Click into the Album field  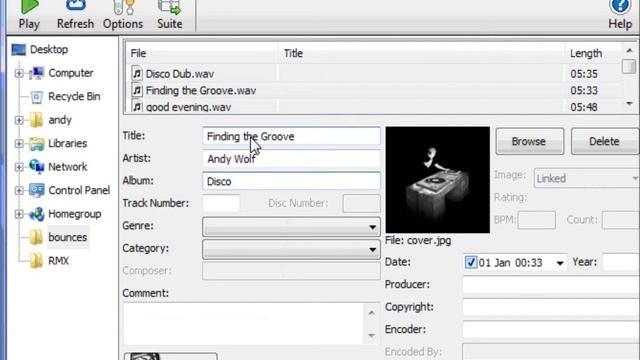tap(291, 181)
